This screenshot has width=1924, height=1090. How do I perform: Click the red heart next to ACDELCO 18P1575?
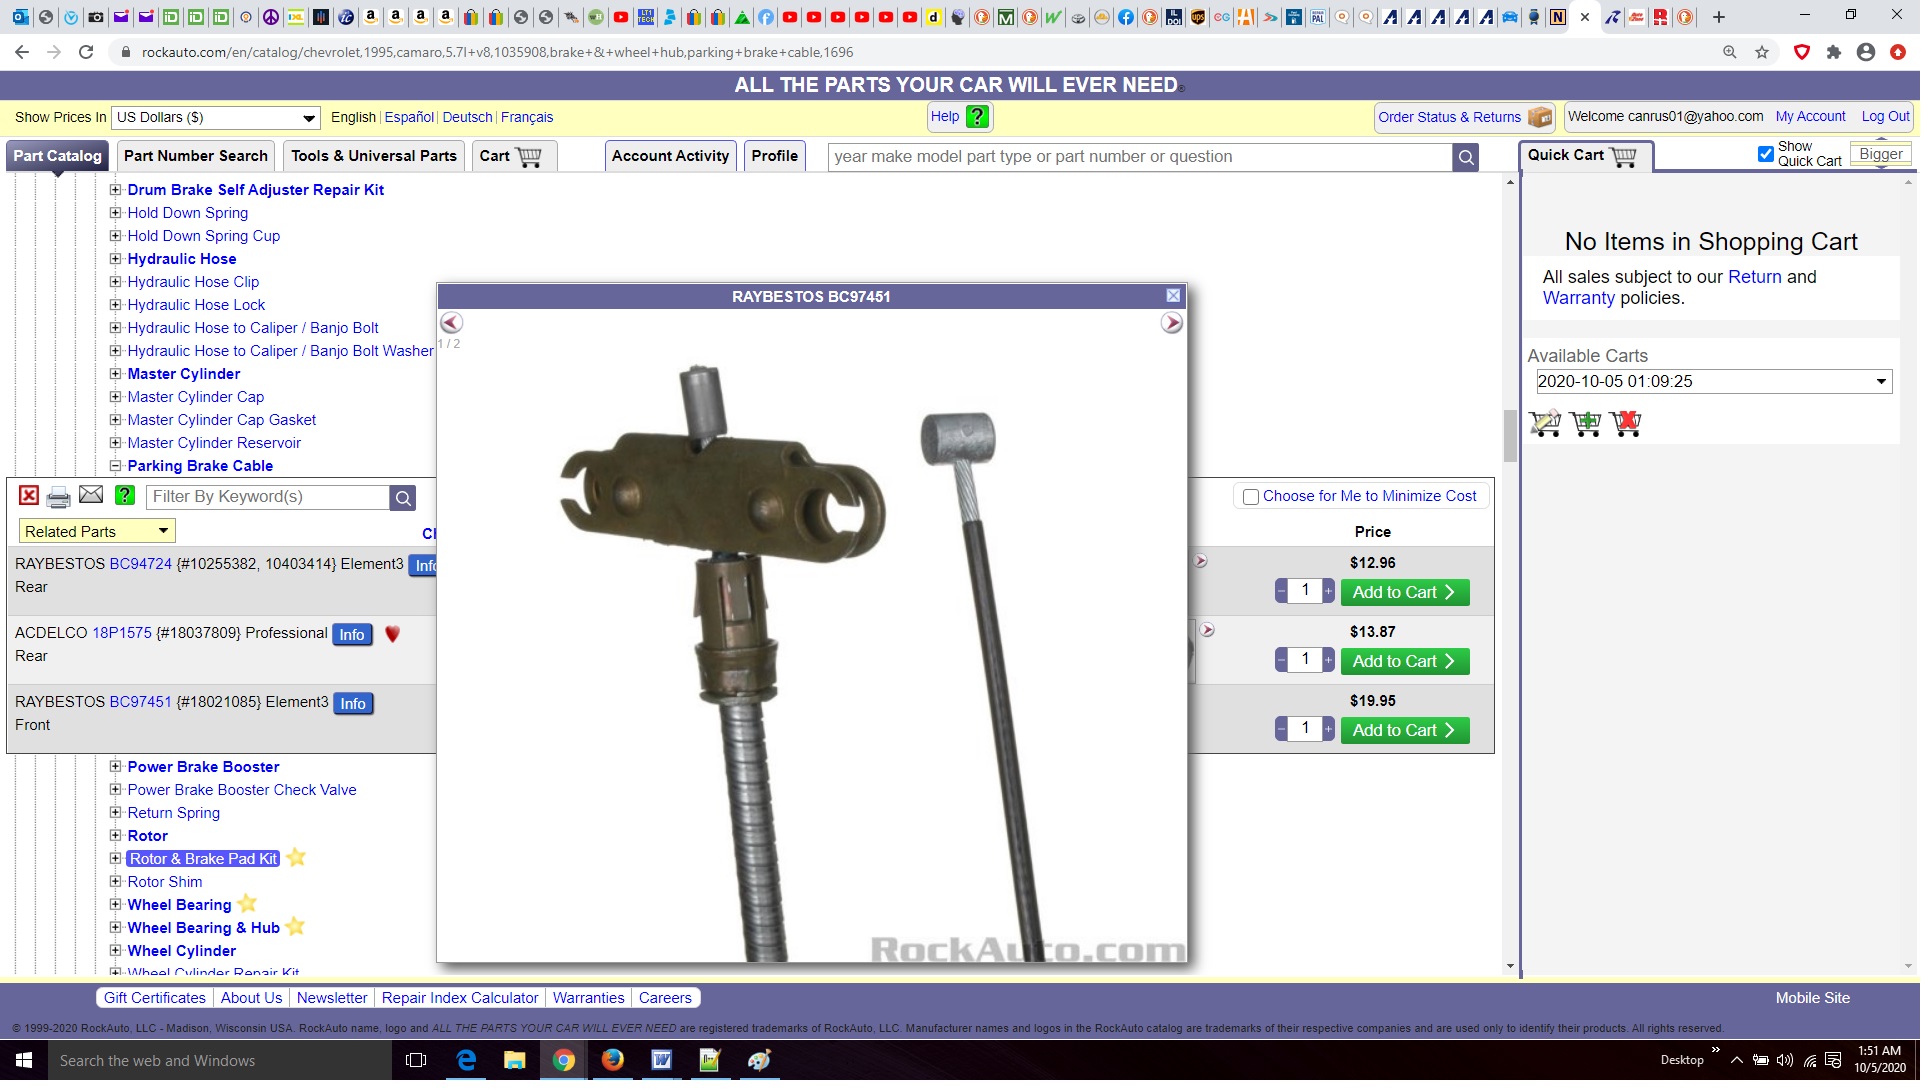393,635
